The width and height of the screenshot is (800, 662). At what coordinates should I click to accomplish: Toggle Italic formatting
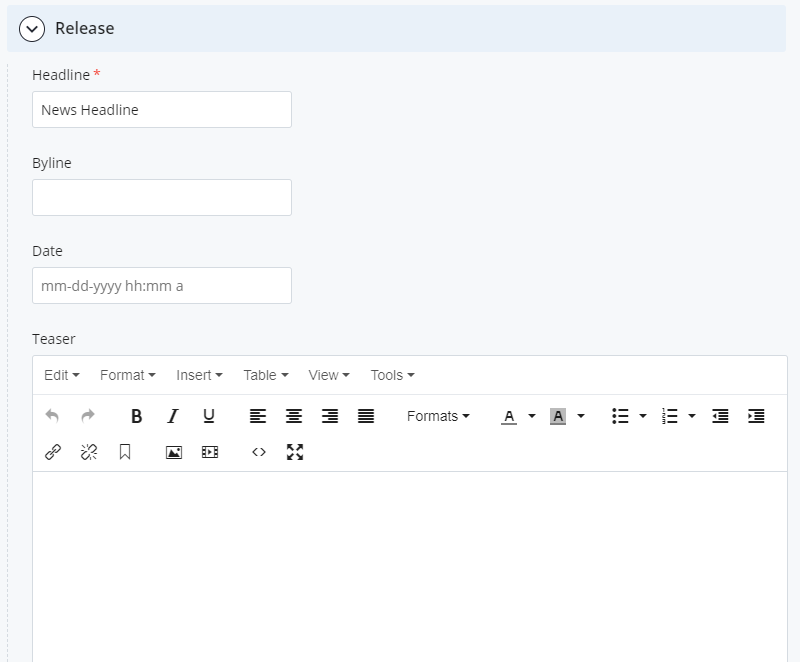[x=173, y=416]
